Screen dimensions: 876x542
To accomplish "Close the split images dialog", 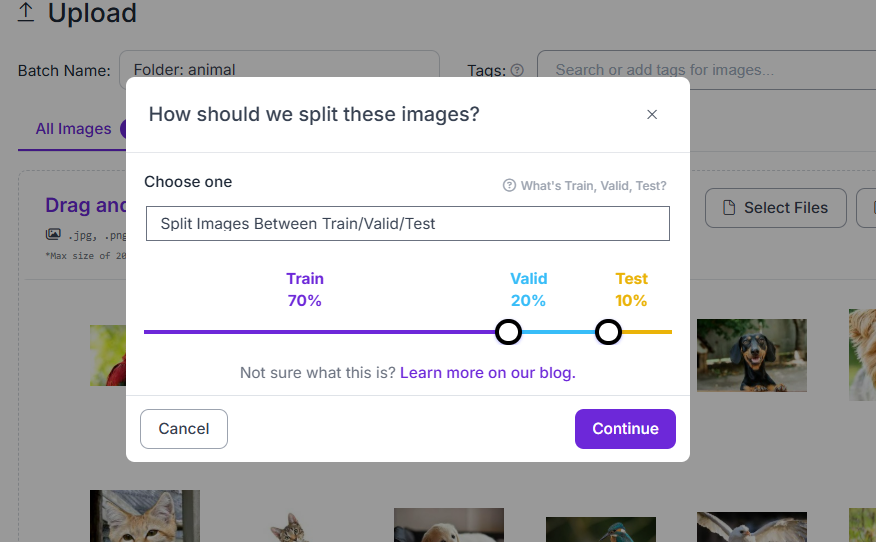I will [x=651, y=115].
